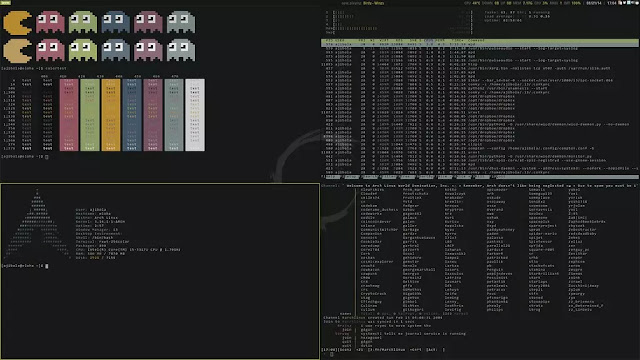Click the clock in the top status bar
The image size is (640, 360).
[x=611, y=3]
